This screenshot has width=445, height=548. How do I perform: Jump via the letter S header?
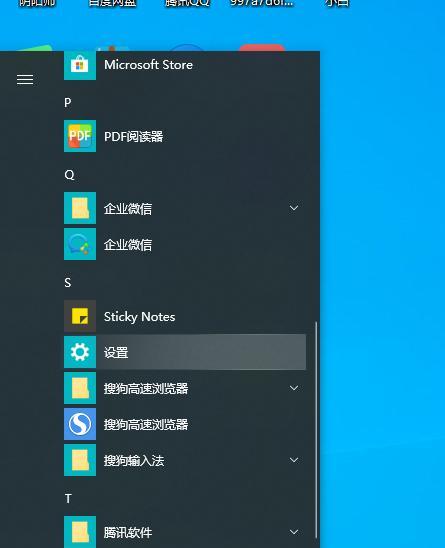click(68, 282)
